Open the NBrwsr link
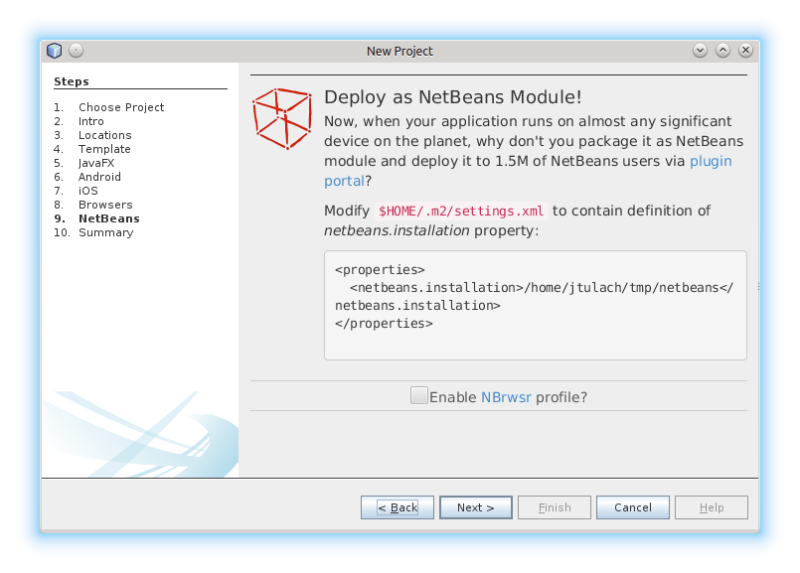800x573 pixels. pyautogui.click(x=506, y=397)
